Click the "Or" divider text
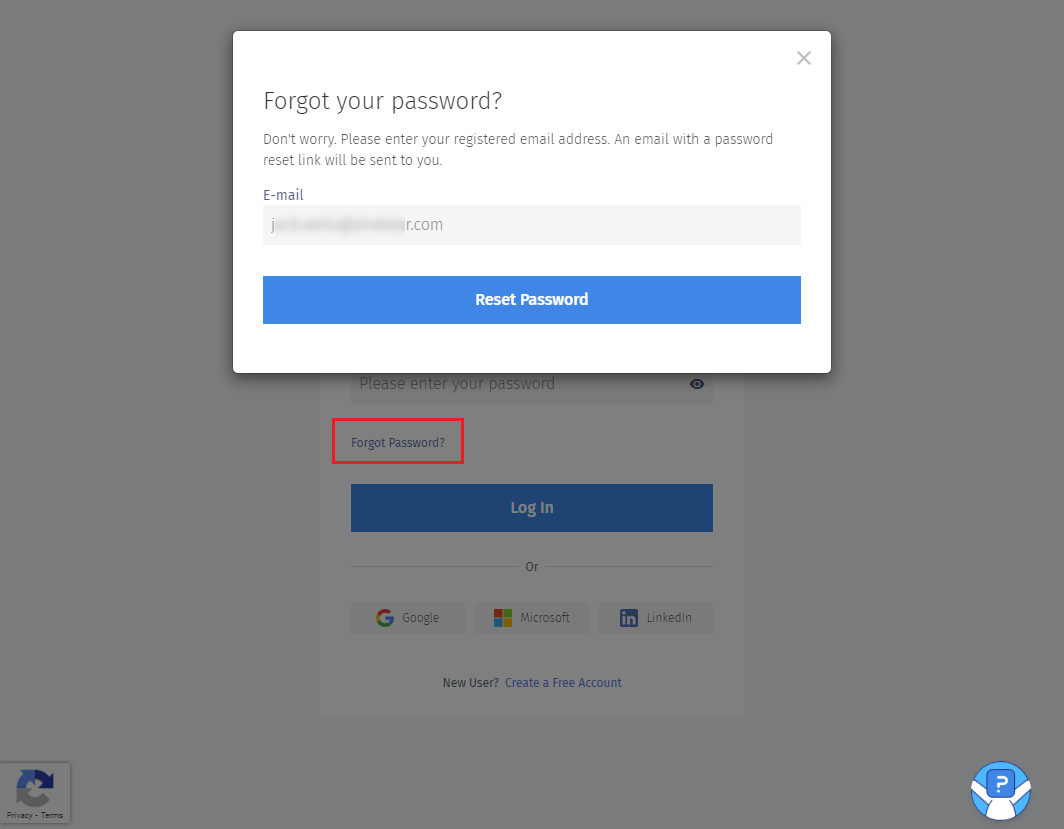The width and height of the screenshot is (1064, 829). pyautogui.click(x=531, y=567)
